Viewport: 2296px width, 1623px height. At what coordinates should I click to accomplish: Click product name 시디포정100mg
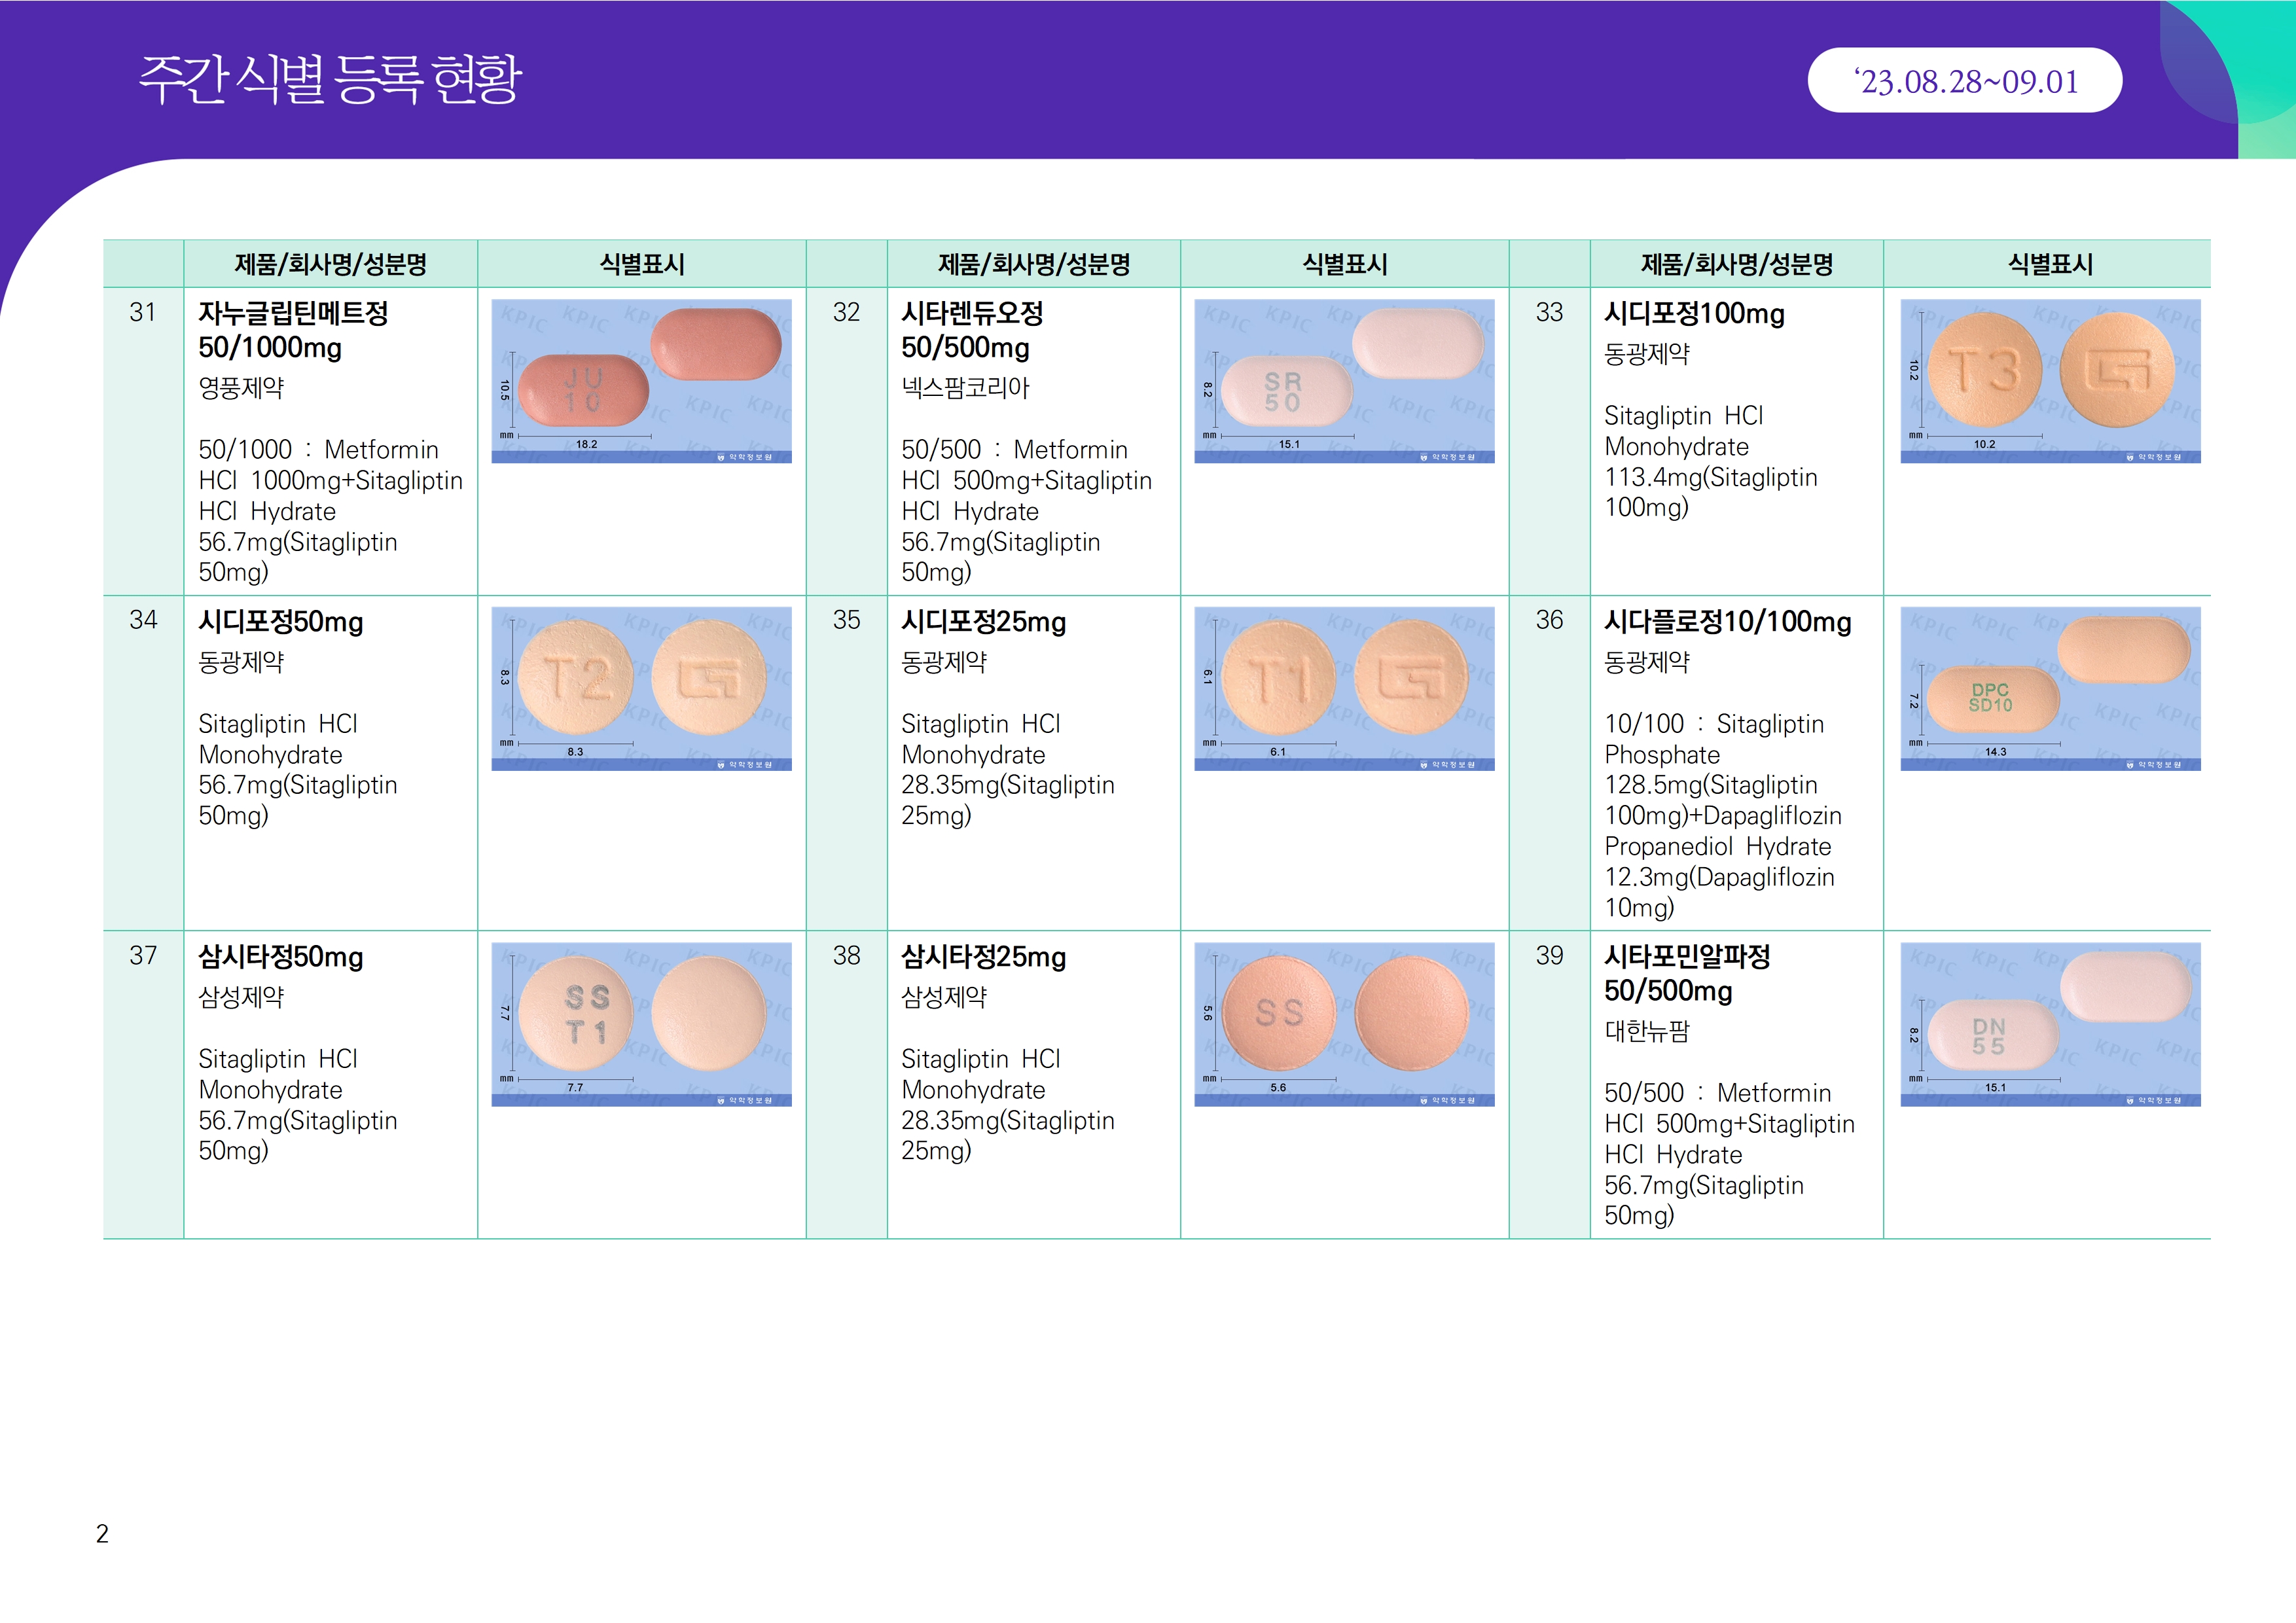1694,314
